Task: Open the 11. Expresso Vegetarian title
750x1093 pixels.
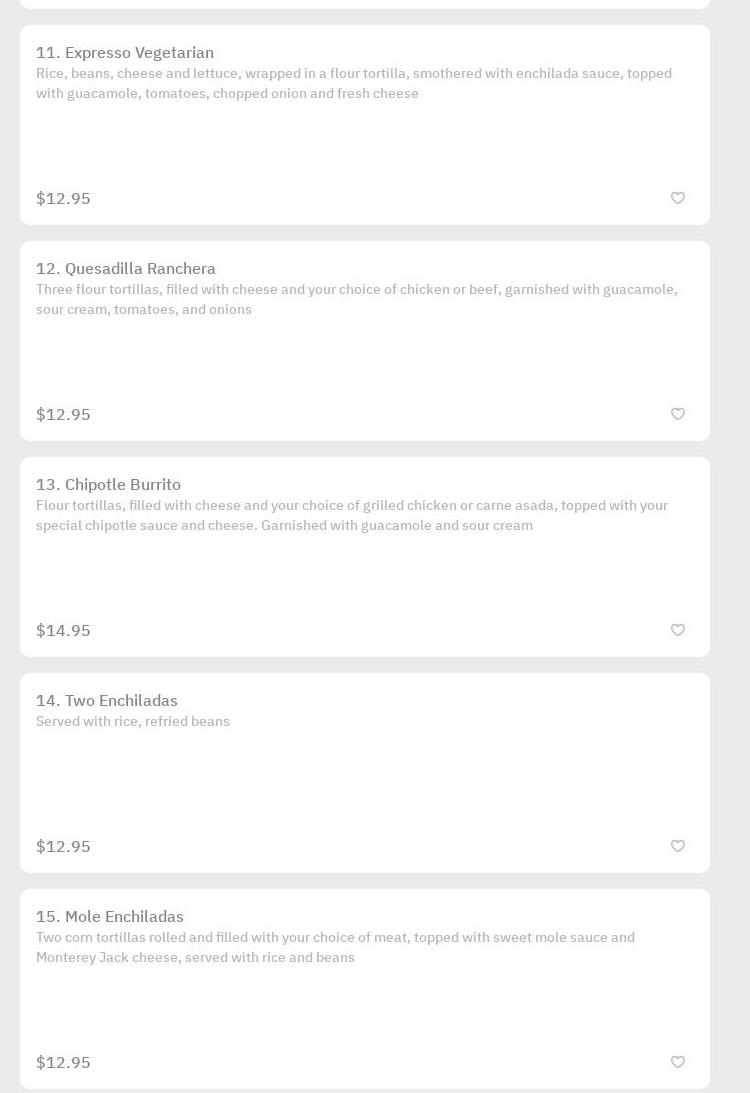Action: (125, 53)
